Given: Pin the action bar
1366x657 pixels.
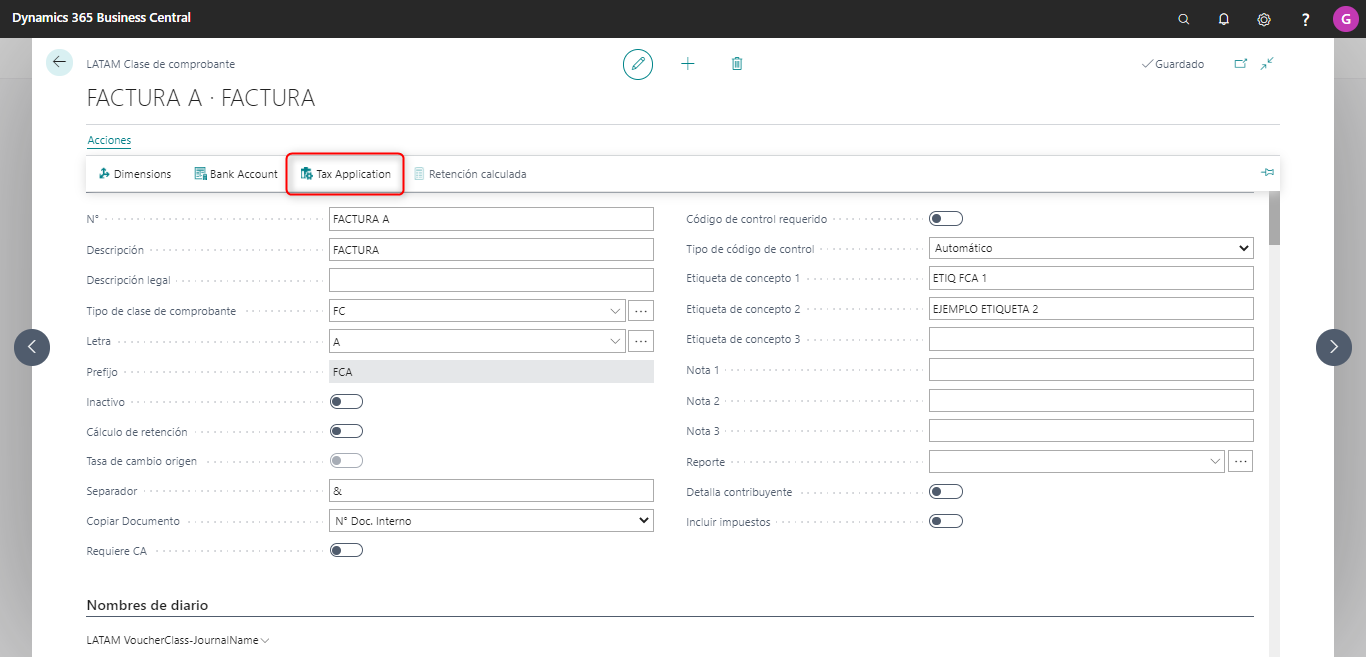Looking at the screenshot, I should (1267, 173).
